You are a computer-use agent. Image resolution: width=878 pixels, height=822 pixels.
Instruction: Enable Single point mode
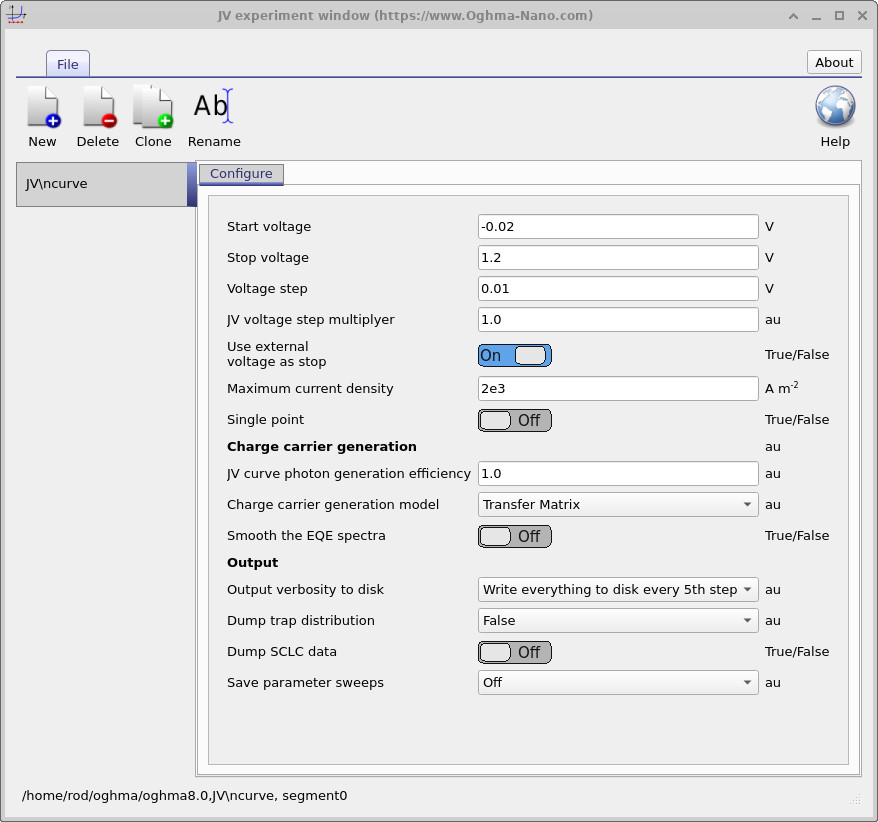[x=514, y=420]
